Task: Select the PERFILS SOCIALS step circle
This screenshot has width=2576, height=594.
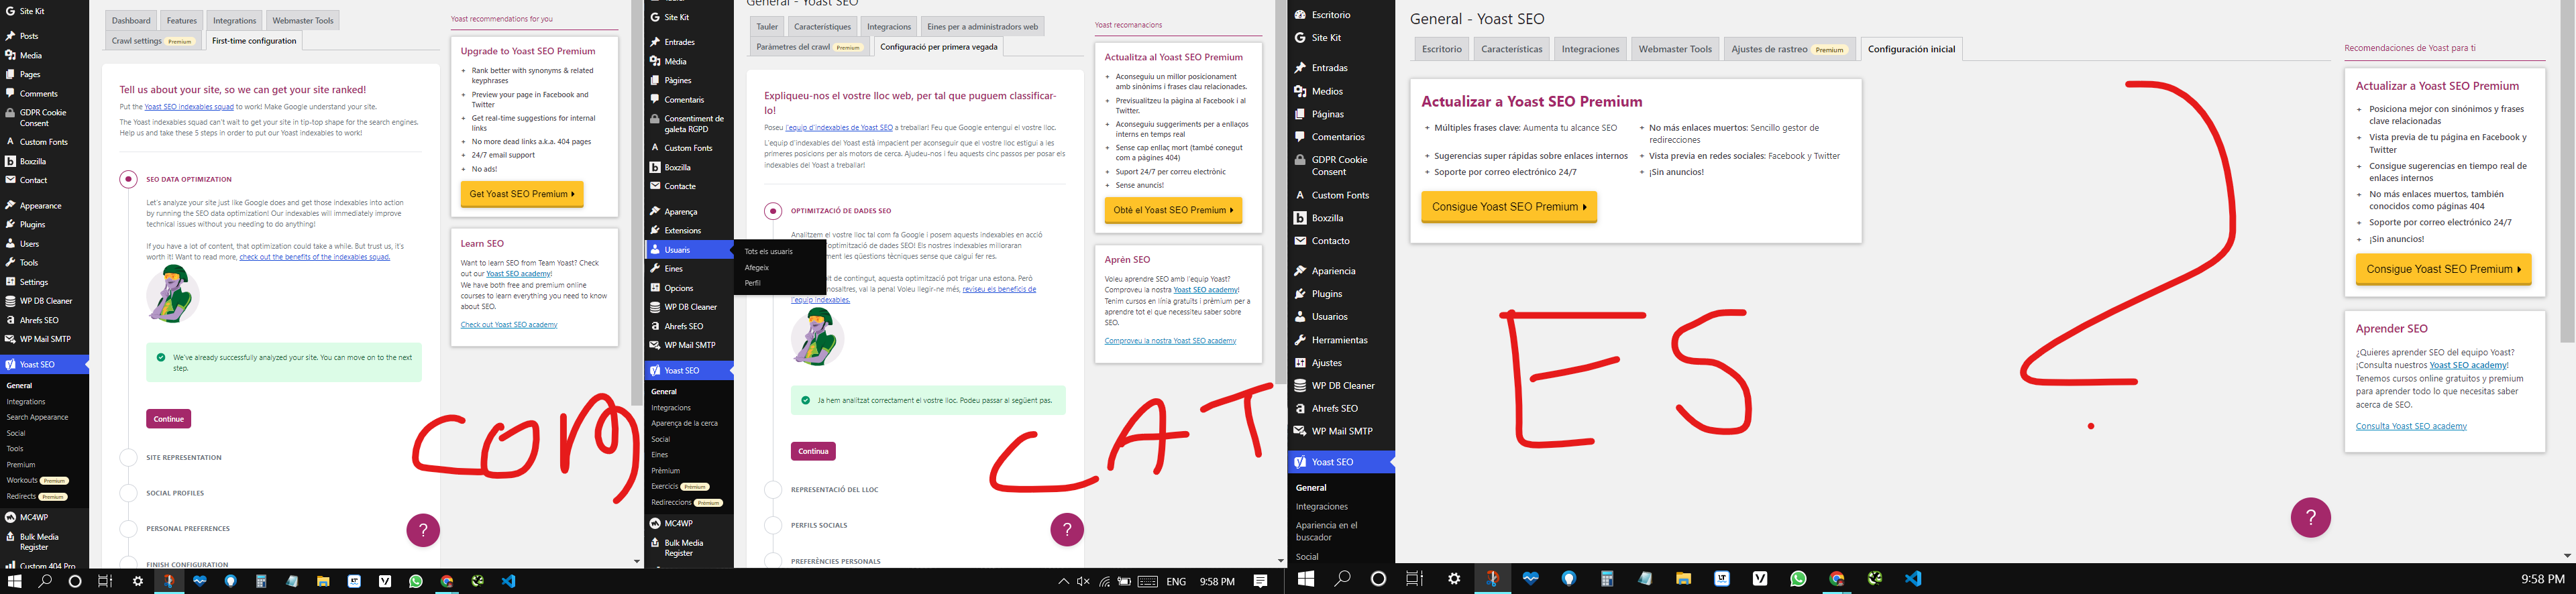Action: (773, 525)
